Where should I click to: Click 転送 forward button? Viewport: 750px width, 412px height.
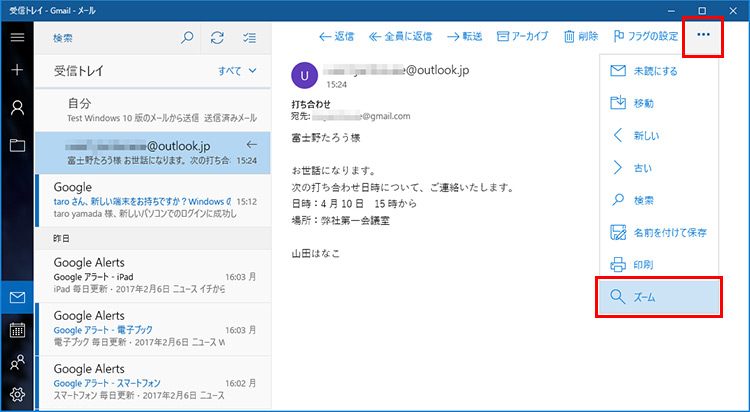[x=459, y=37]
